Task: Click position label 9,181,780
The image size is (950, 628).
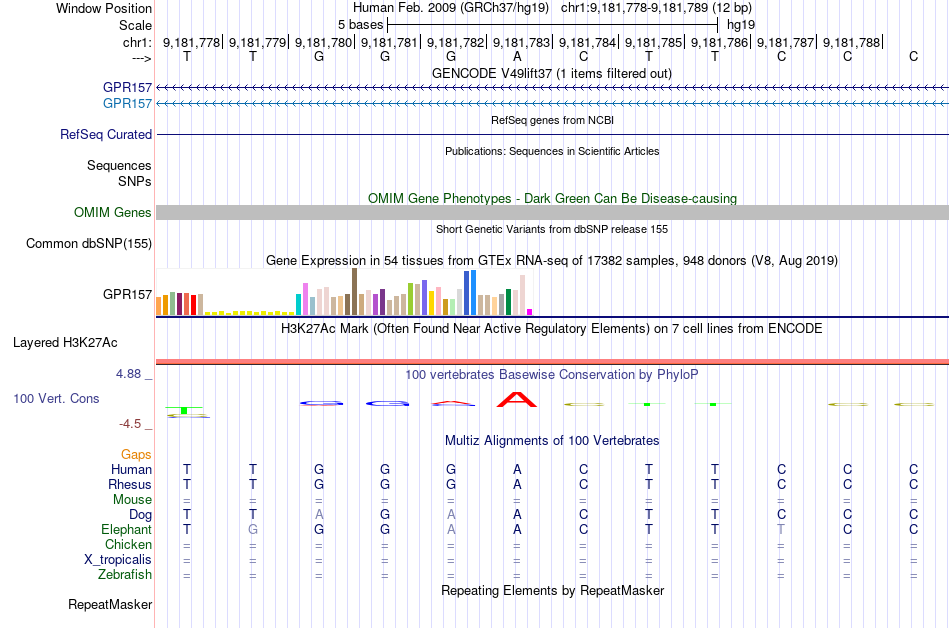Action: click(324, 42)
